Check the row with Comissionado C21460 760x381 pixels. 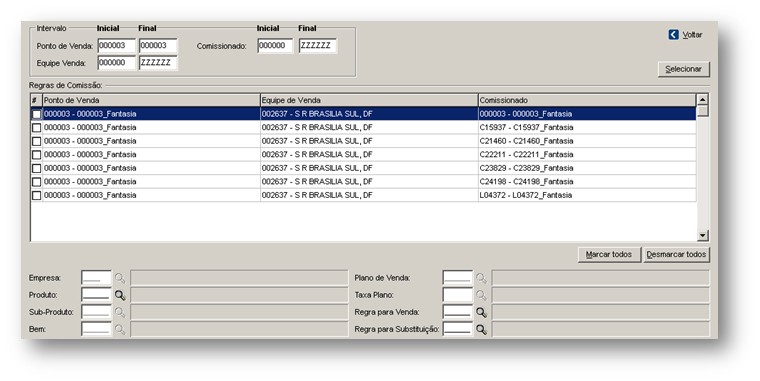36,141
